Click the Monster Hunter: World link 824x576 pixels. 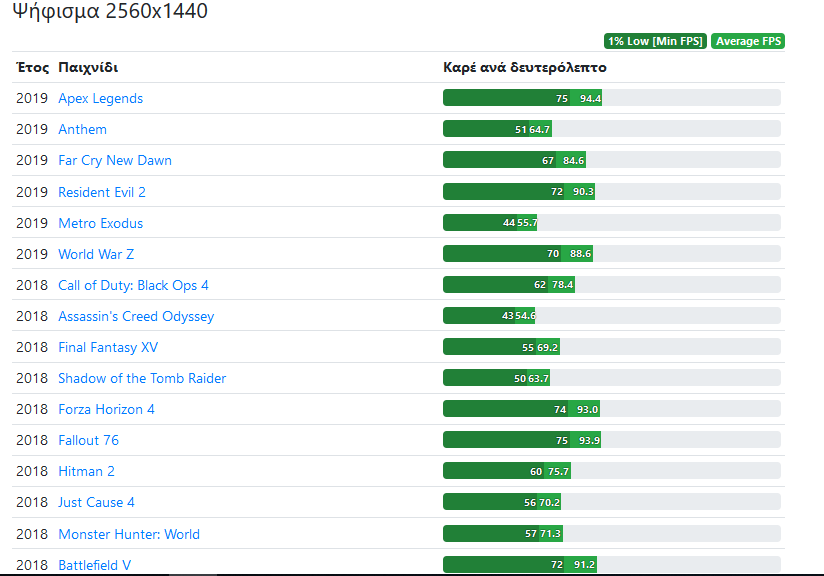129,534
